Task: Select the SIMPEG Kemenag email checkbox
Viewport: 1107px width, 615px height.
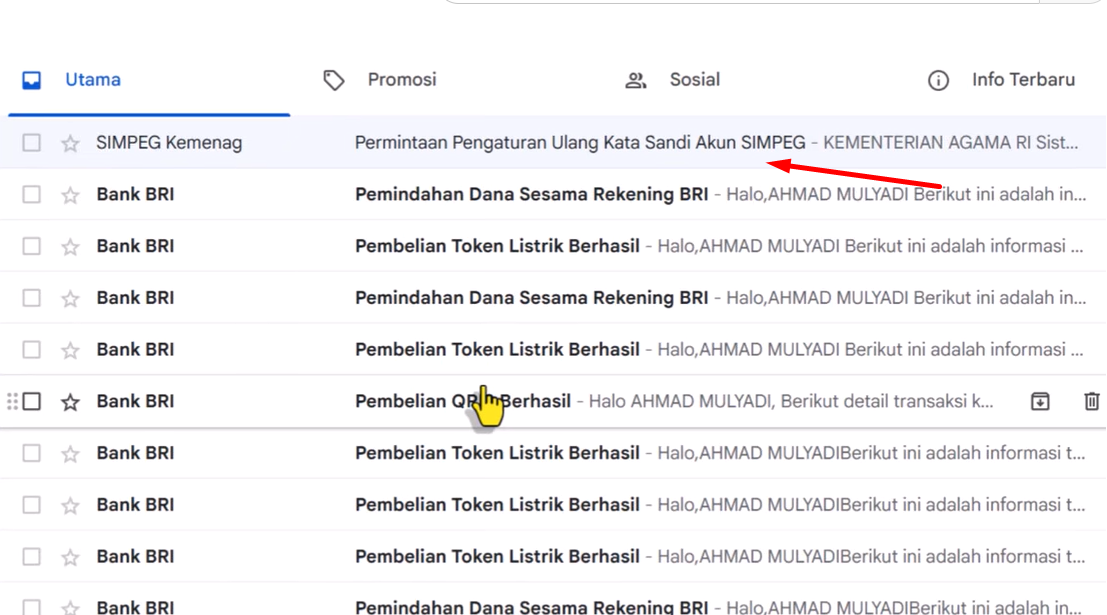Action: [x=31, y=143]
